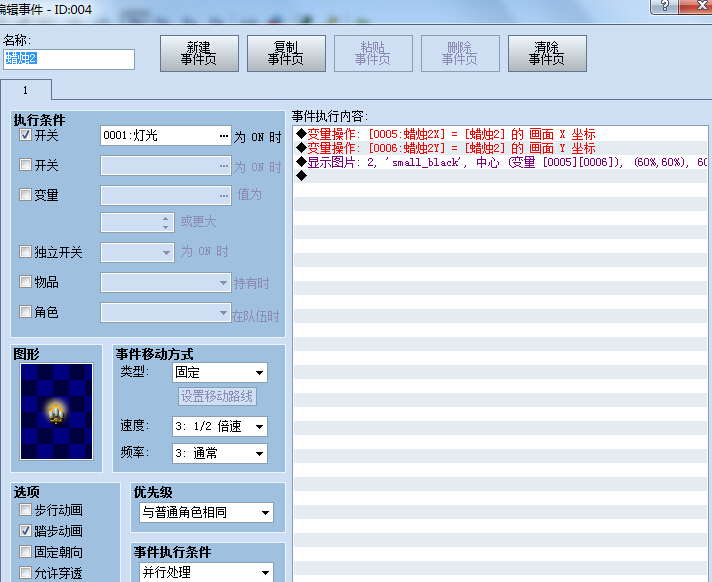Enable the 独立开关 condition checkbox
The width and height of the screenshot is (712, 582).
click(x=25, y=252)
